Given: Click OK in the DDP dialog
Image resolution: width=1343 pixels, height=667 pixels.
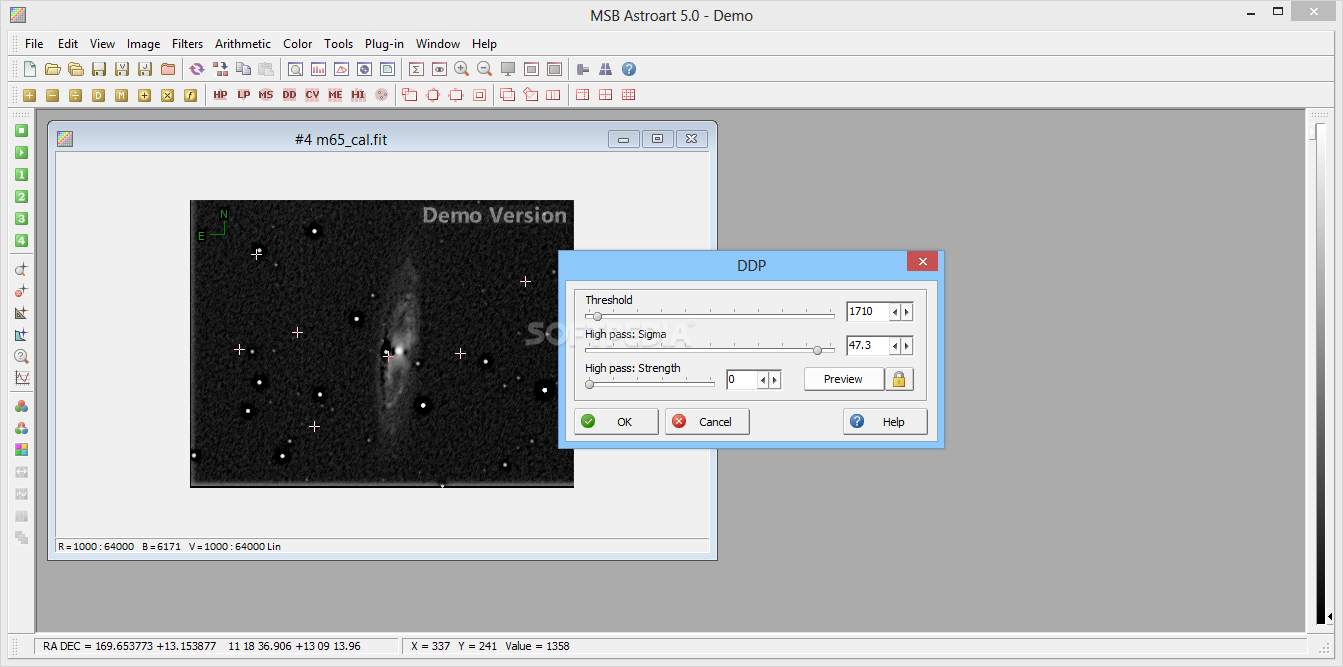Looking at the screenshot, I should point(616,422).
